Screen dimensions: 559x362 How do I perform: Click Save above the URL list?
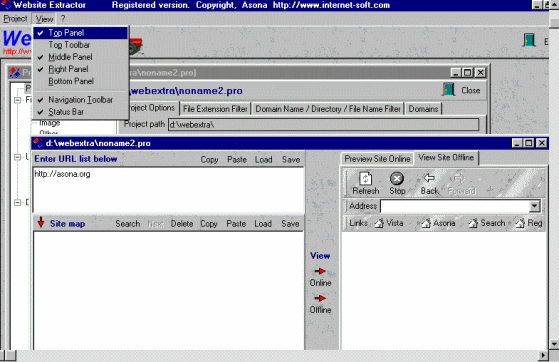(291, 159)
